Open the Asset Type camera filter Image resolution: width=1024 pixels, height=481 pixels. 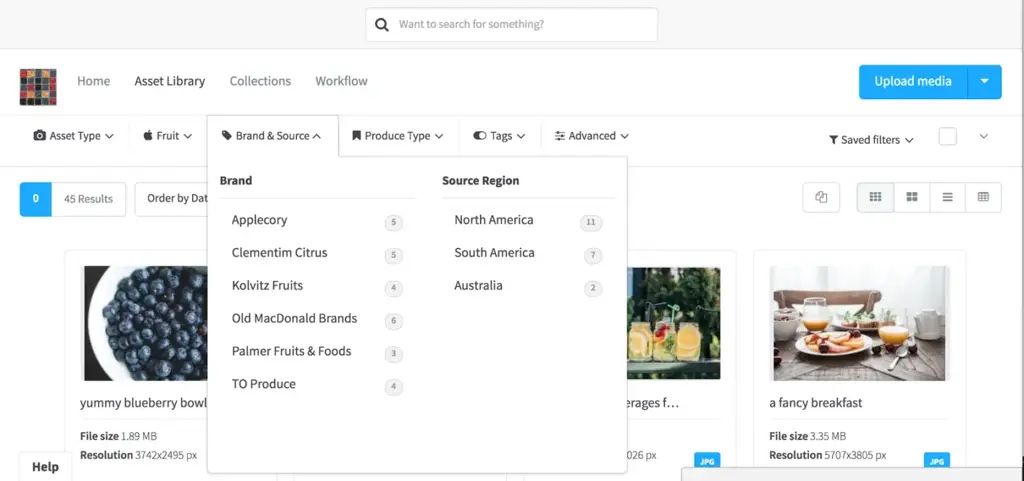click(x=74, y=136)
